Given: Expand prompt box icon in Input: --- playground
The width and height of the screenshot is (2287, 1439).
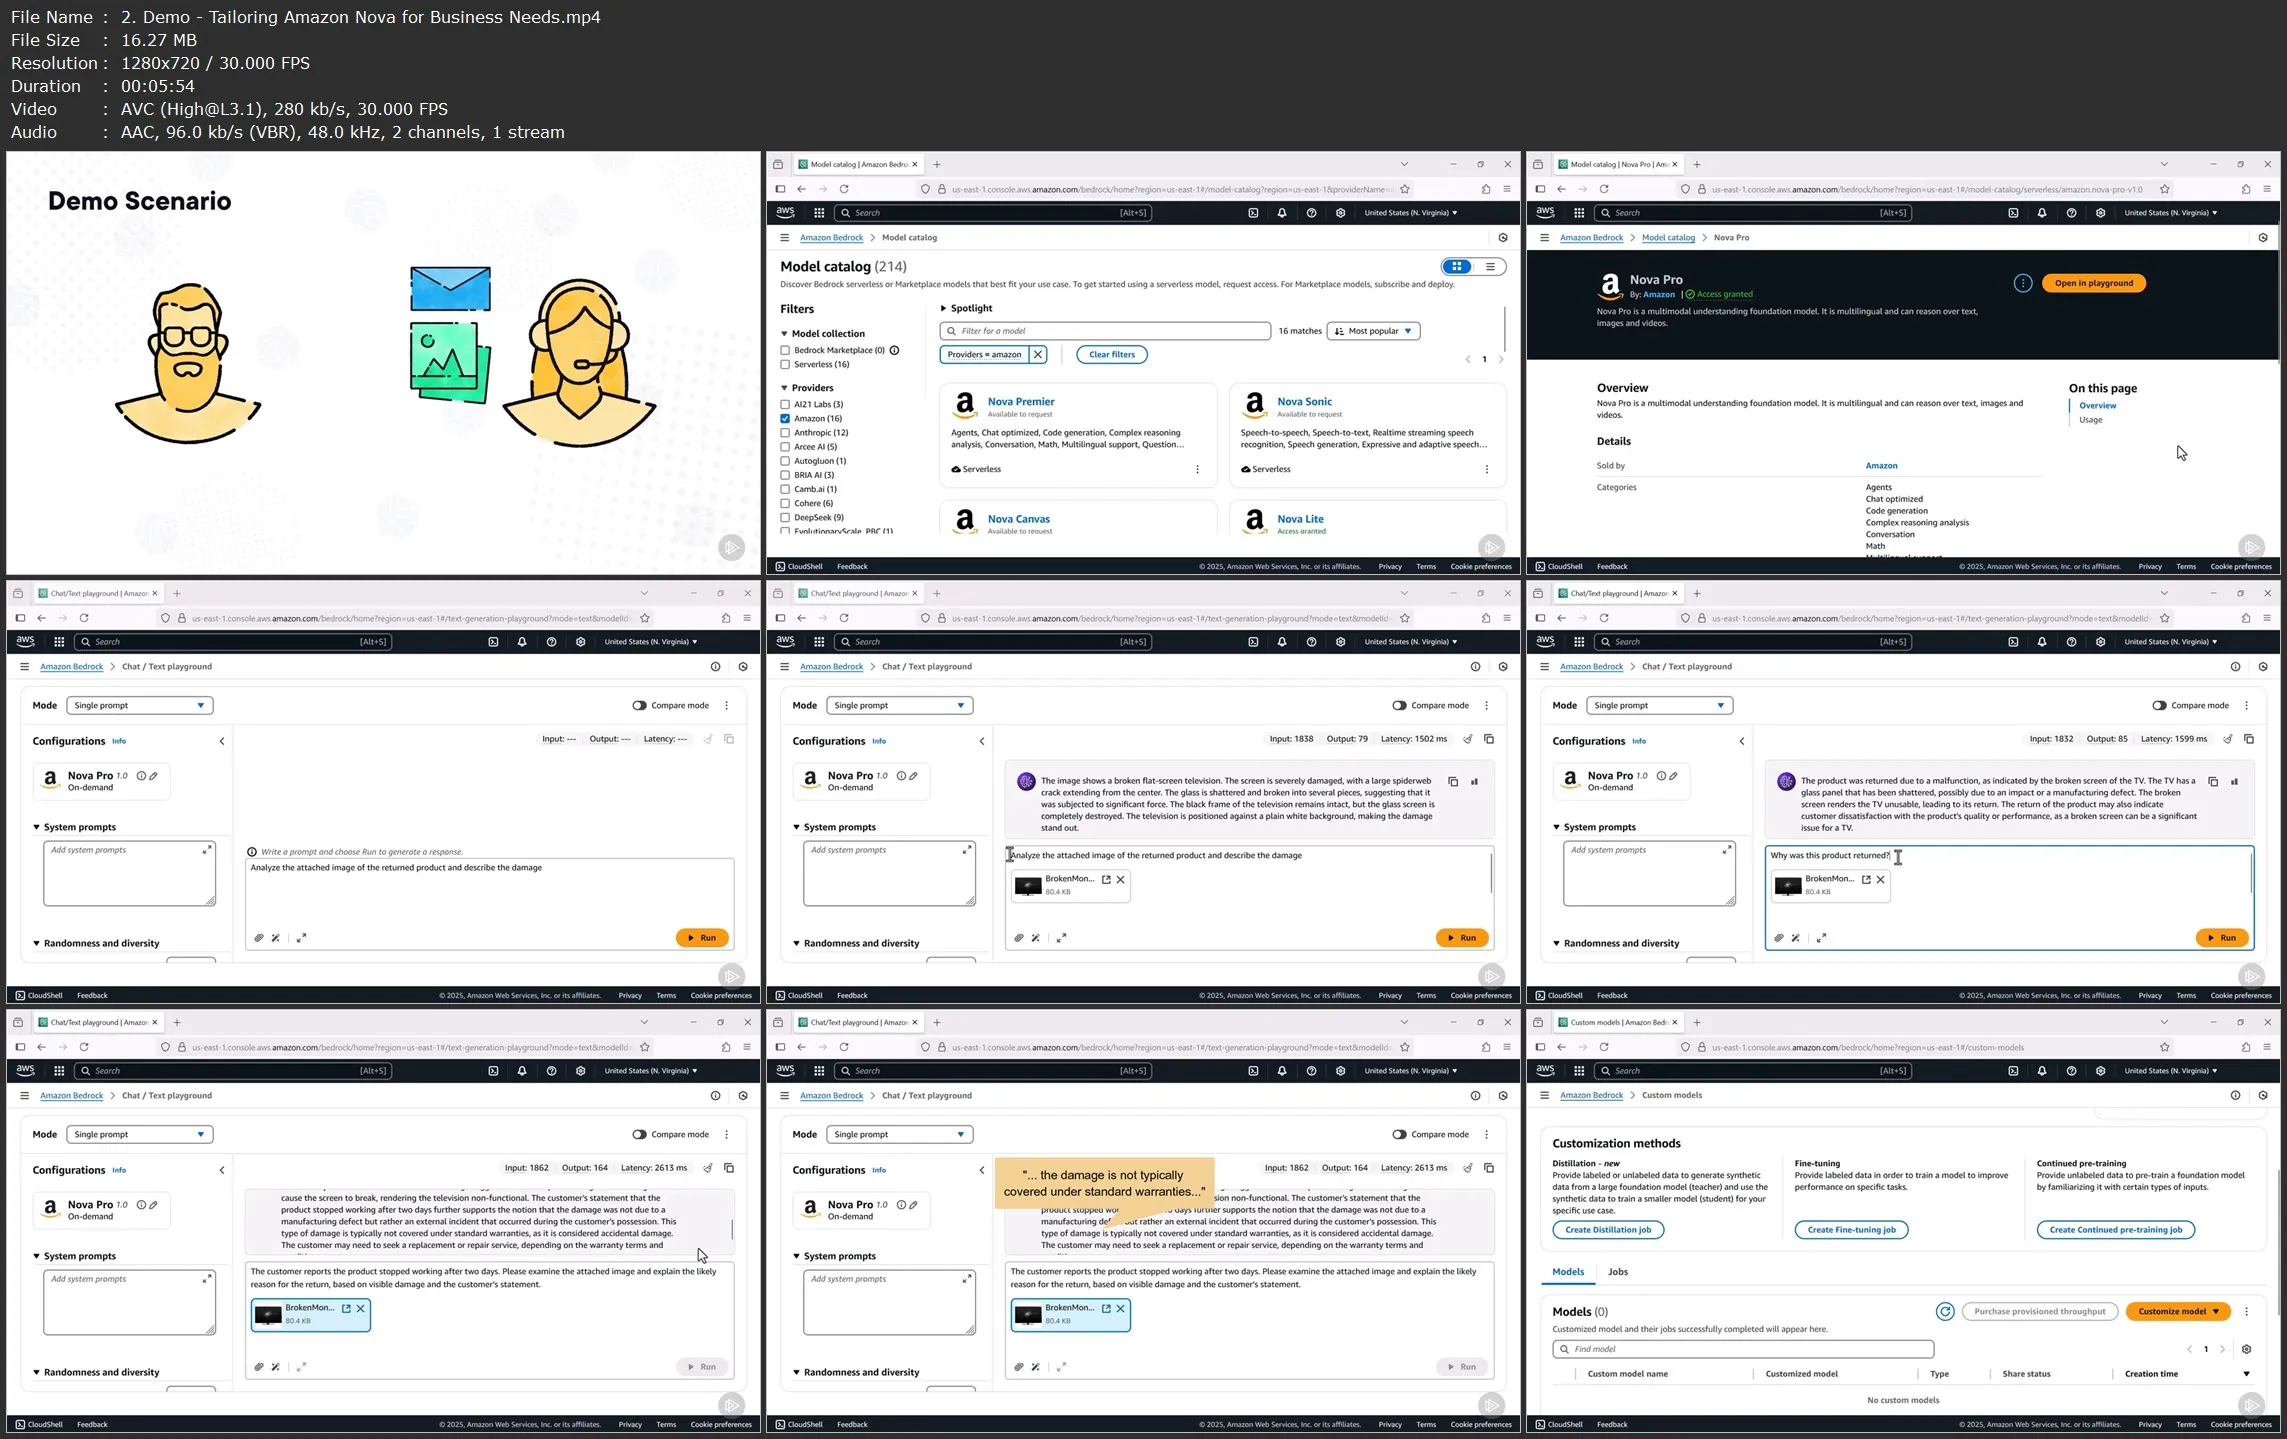Looking at the screenshot, I should pos(302,938).
